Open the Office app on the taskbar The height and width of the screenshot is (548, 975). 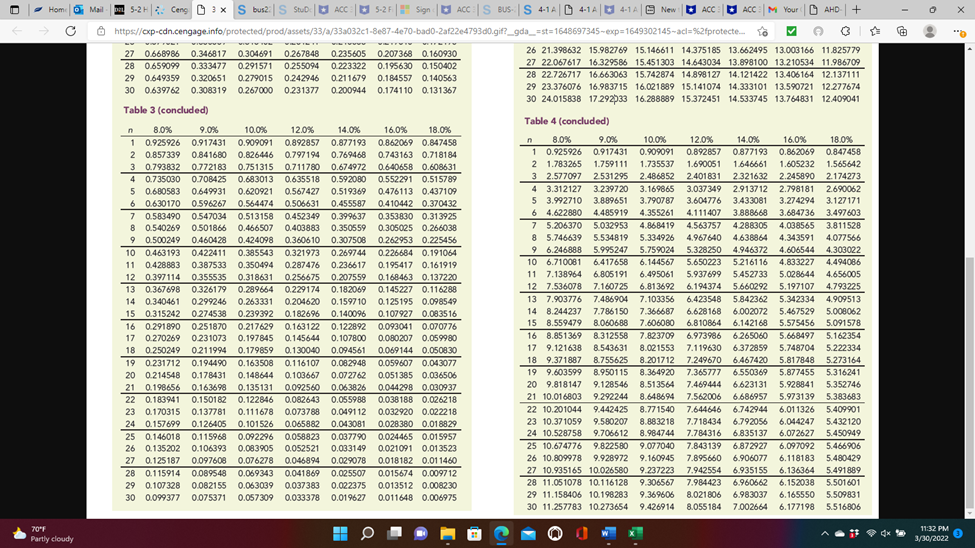581,534
